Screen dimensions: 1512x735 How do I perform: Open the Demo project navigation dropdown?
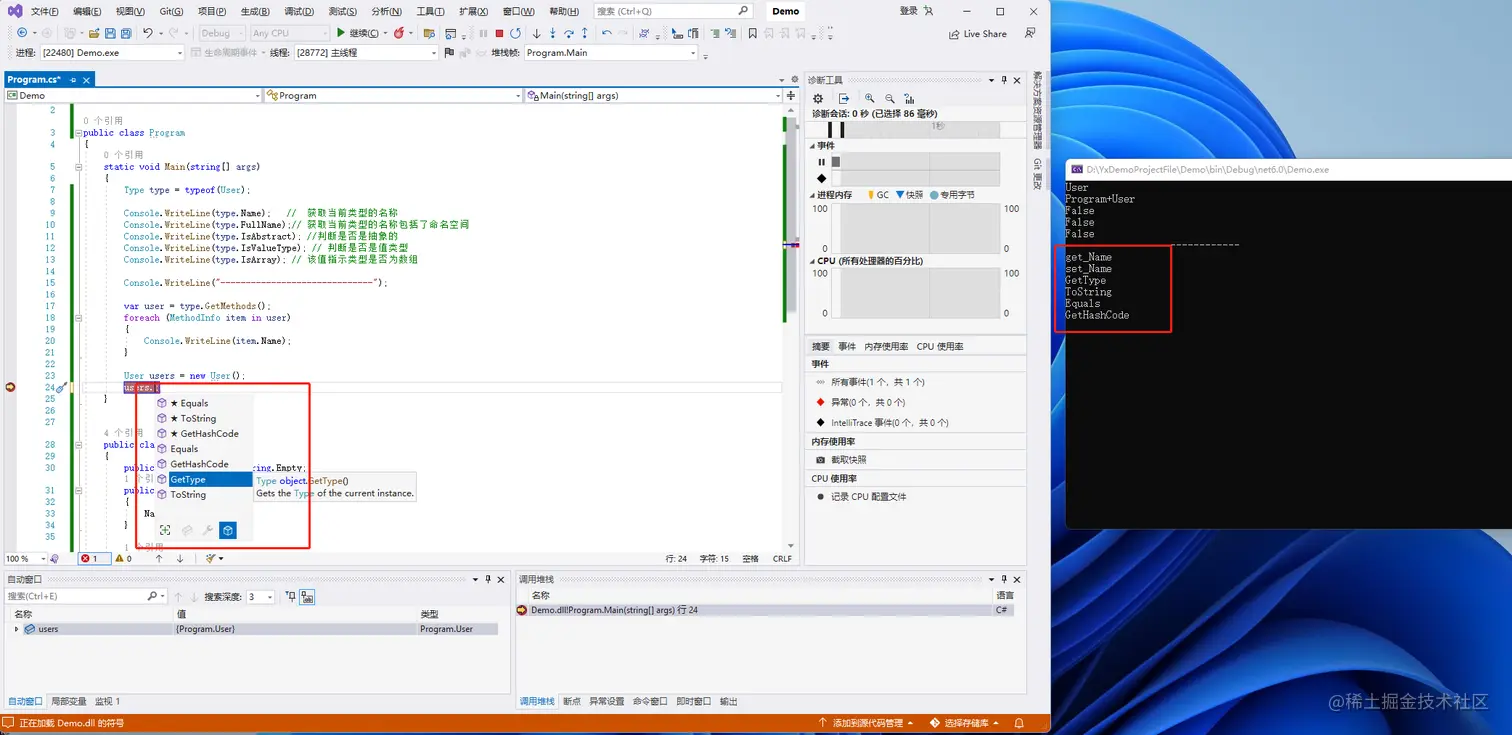click(133, 95)
